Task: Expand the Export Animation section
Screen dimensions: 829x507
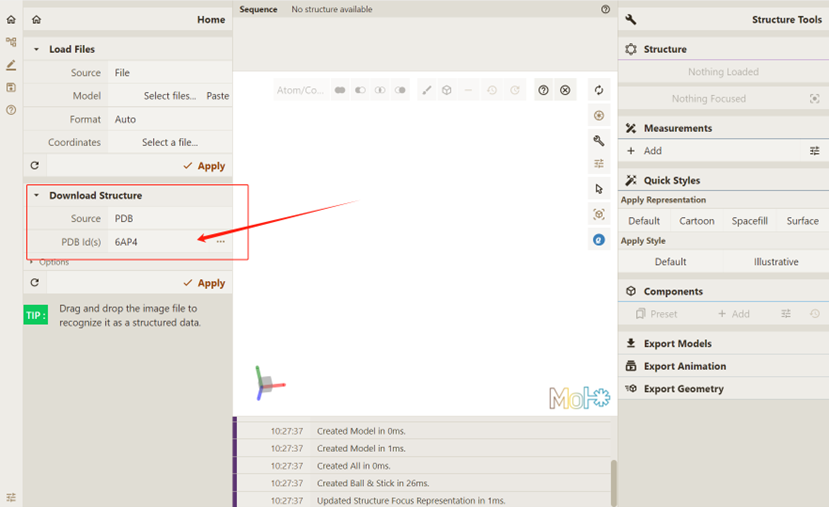Action: tap(684, 366)
